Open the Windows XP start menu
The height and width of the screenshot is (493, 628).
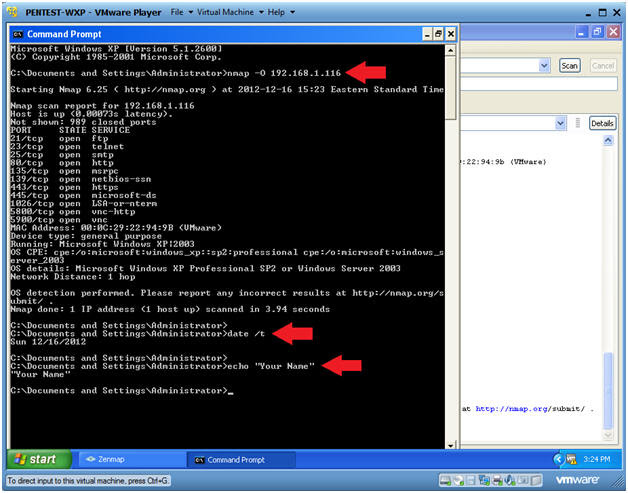tap(39, 459)
